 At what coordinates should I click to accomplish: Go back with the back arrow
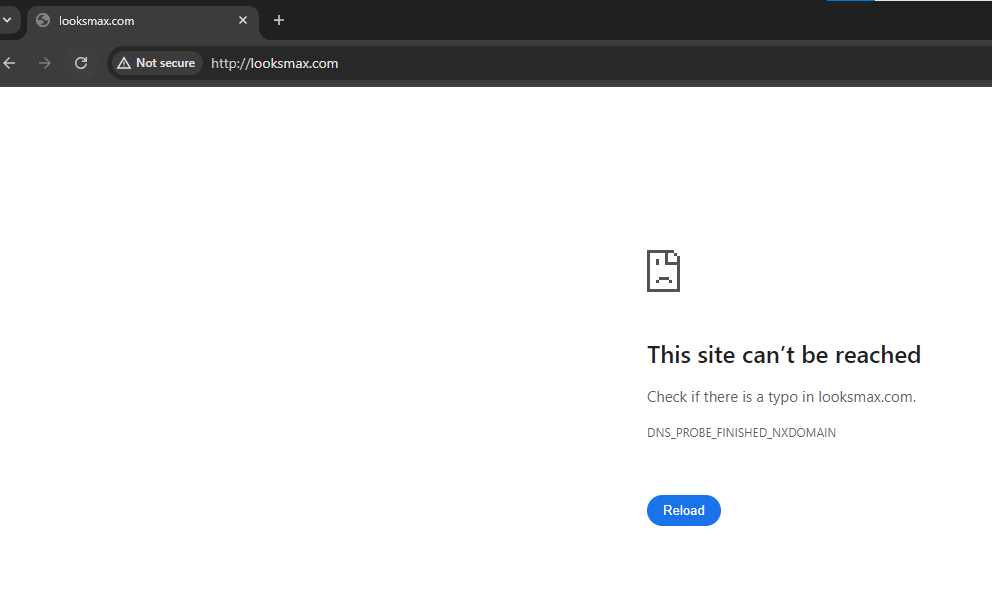[9, 63]
